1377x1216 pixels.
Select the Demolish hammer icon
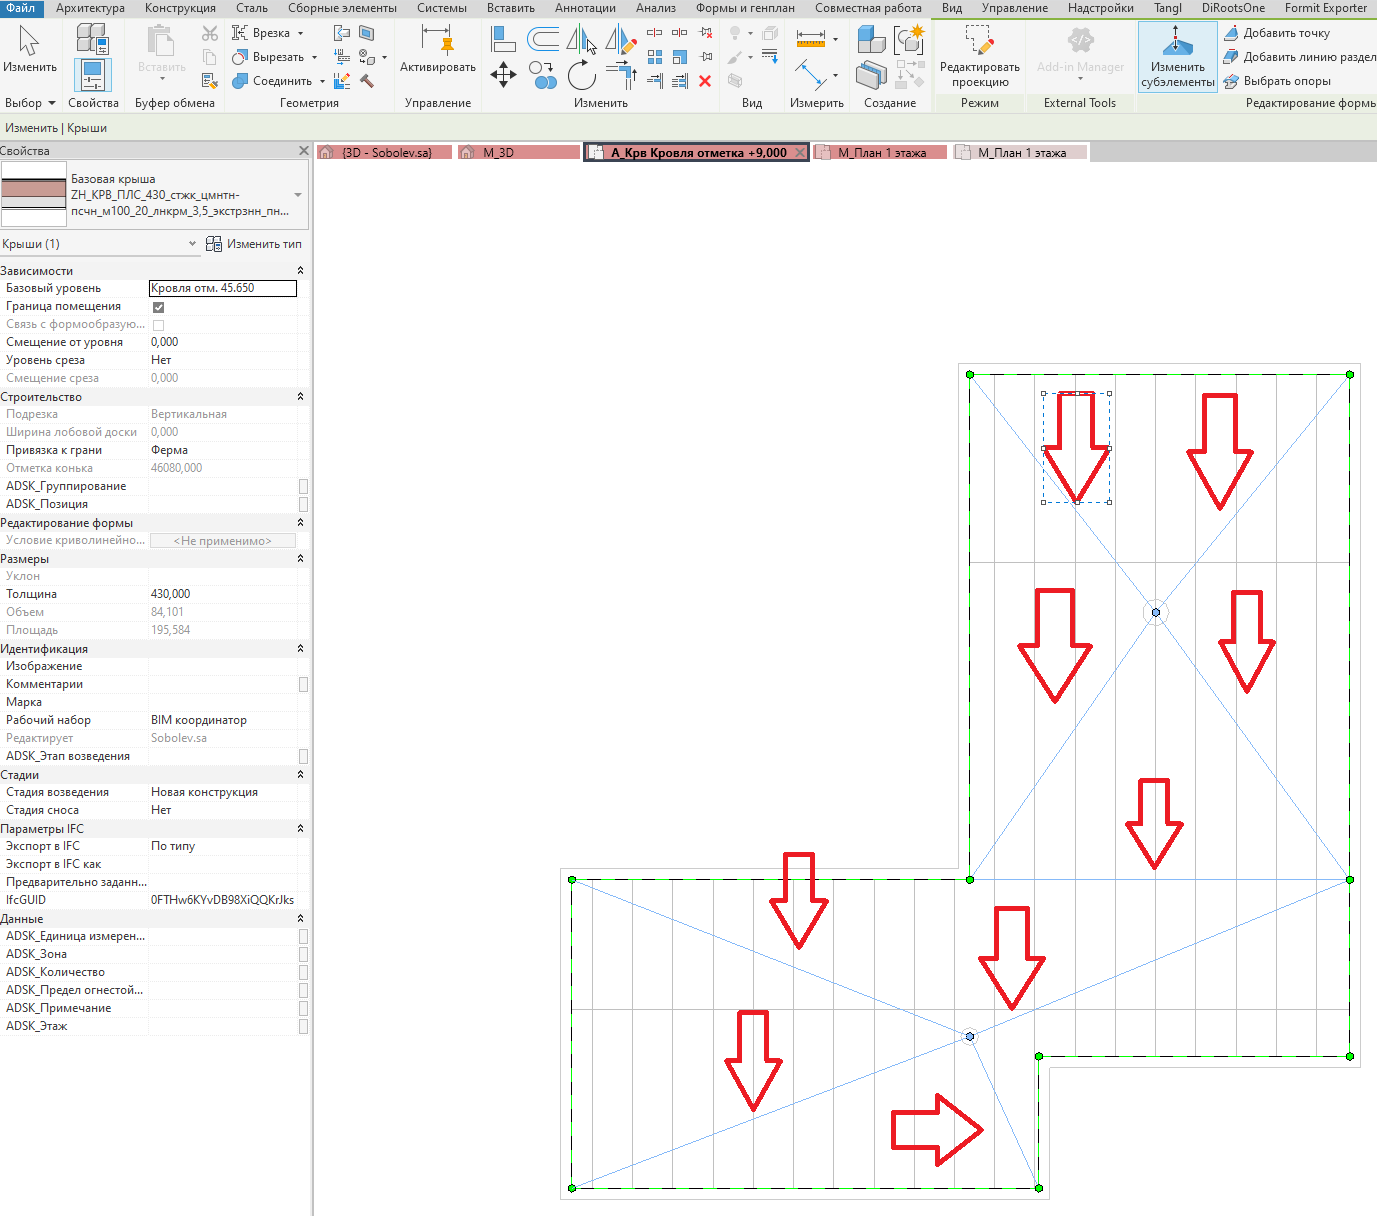pos(367,80)
